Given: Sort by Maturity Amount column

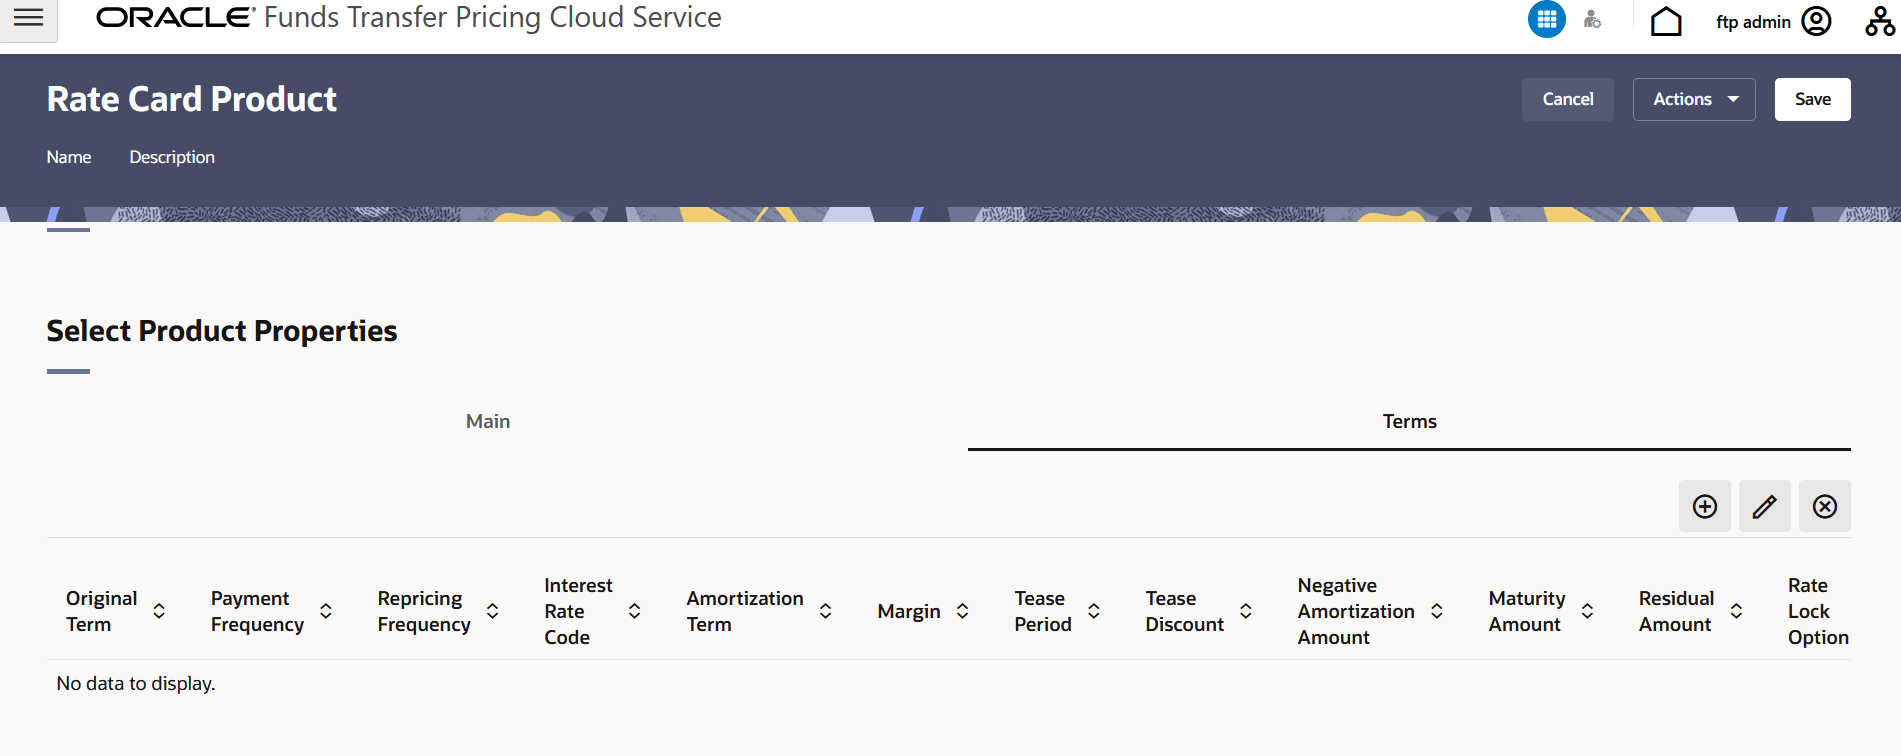Looking at the screenshot, I should click(1588, 611).
